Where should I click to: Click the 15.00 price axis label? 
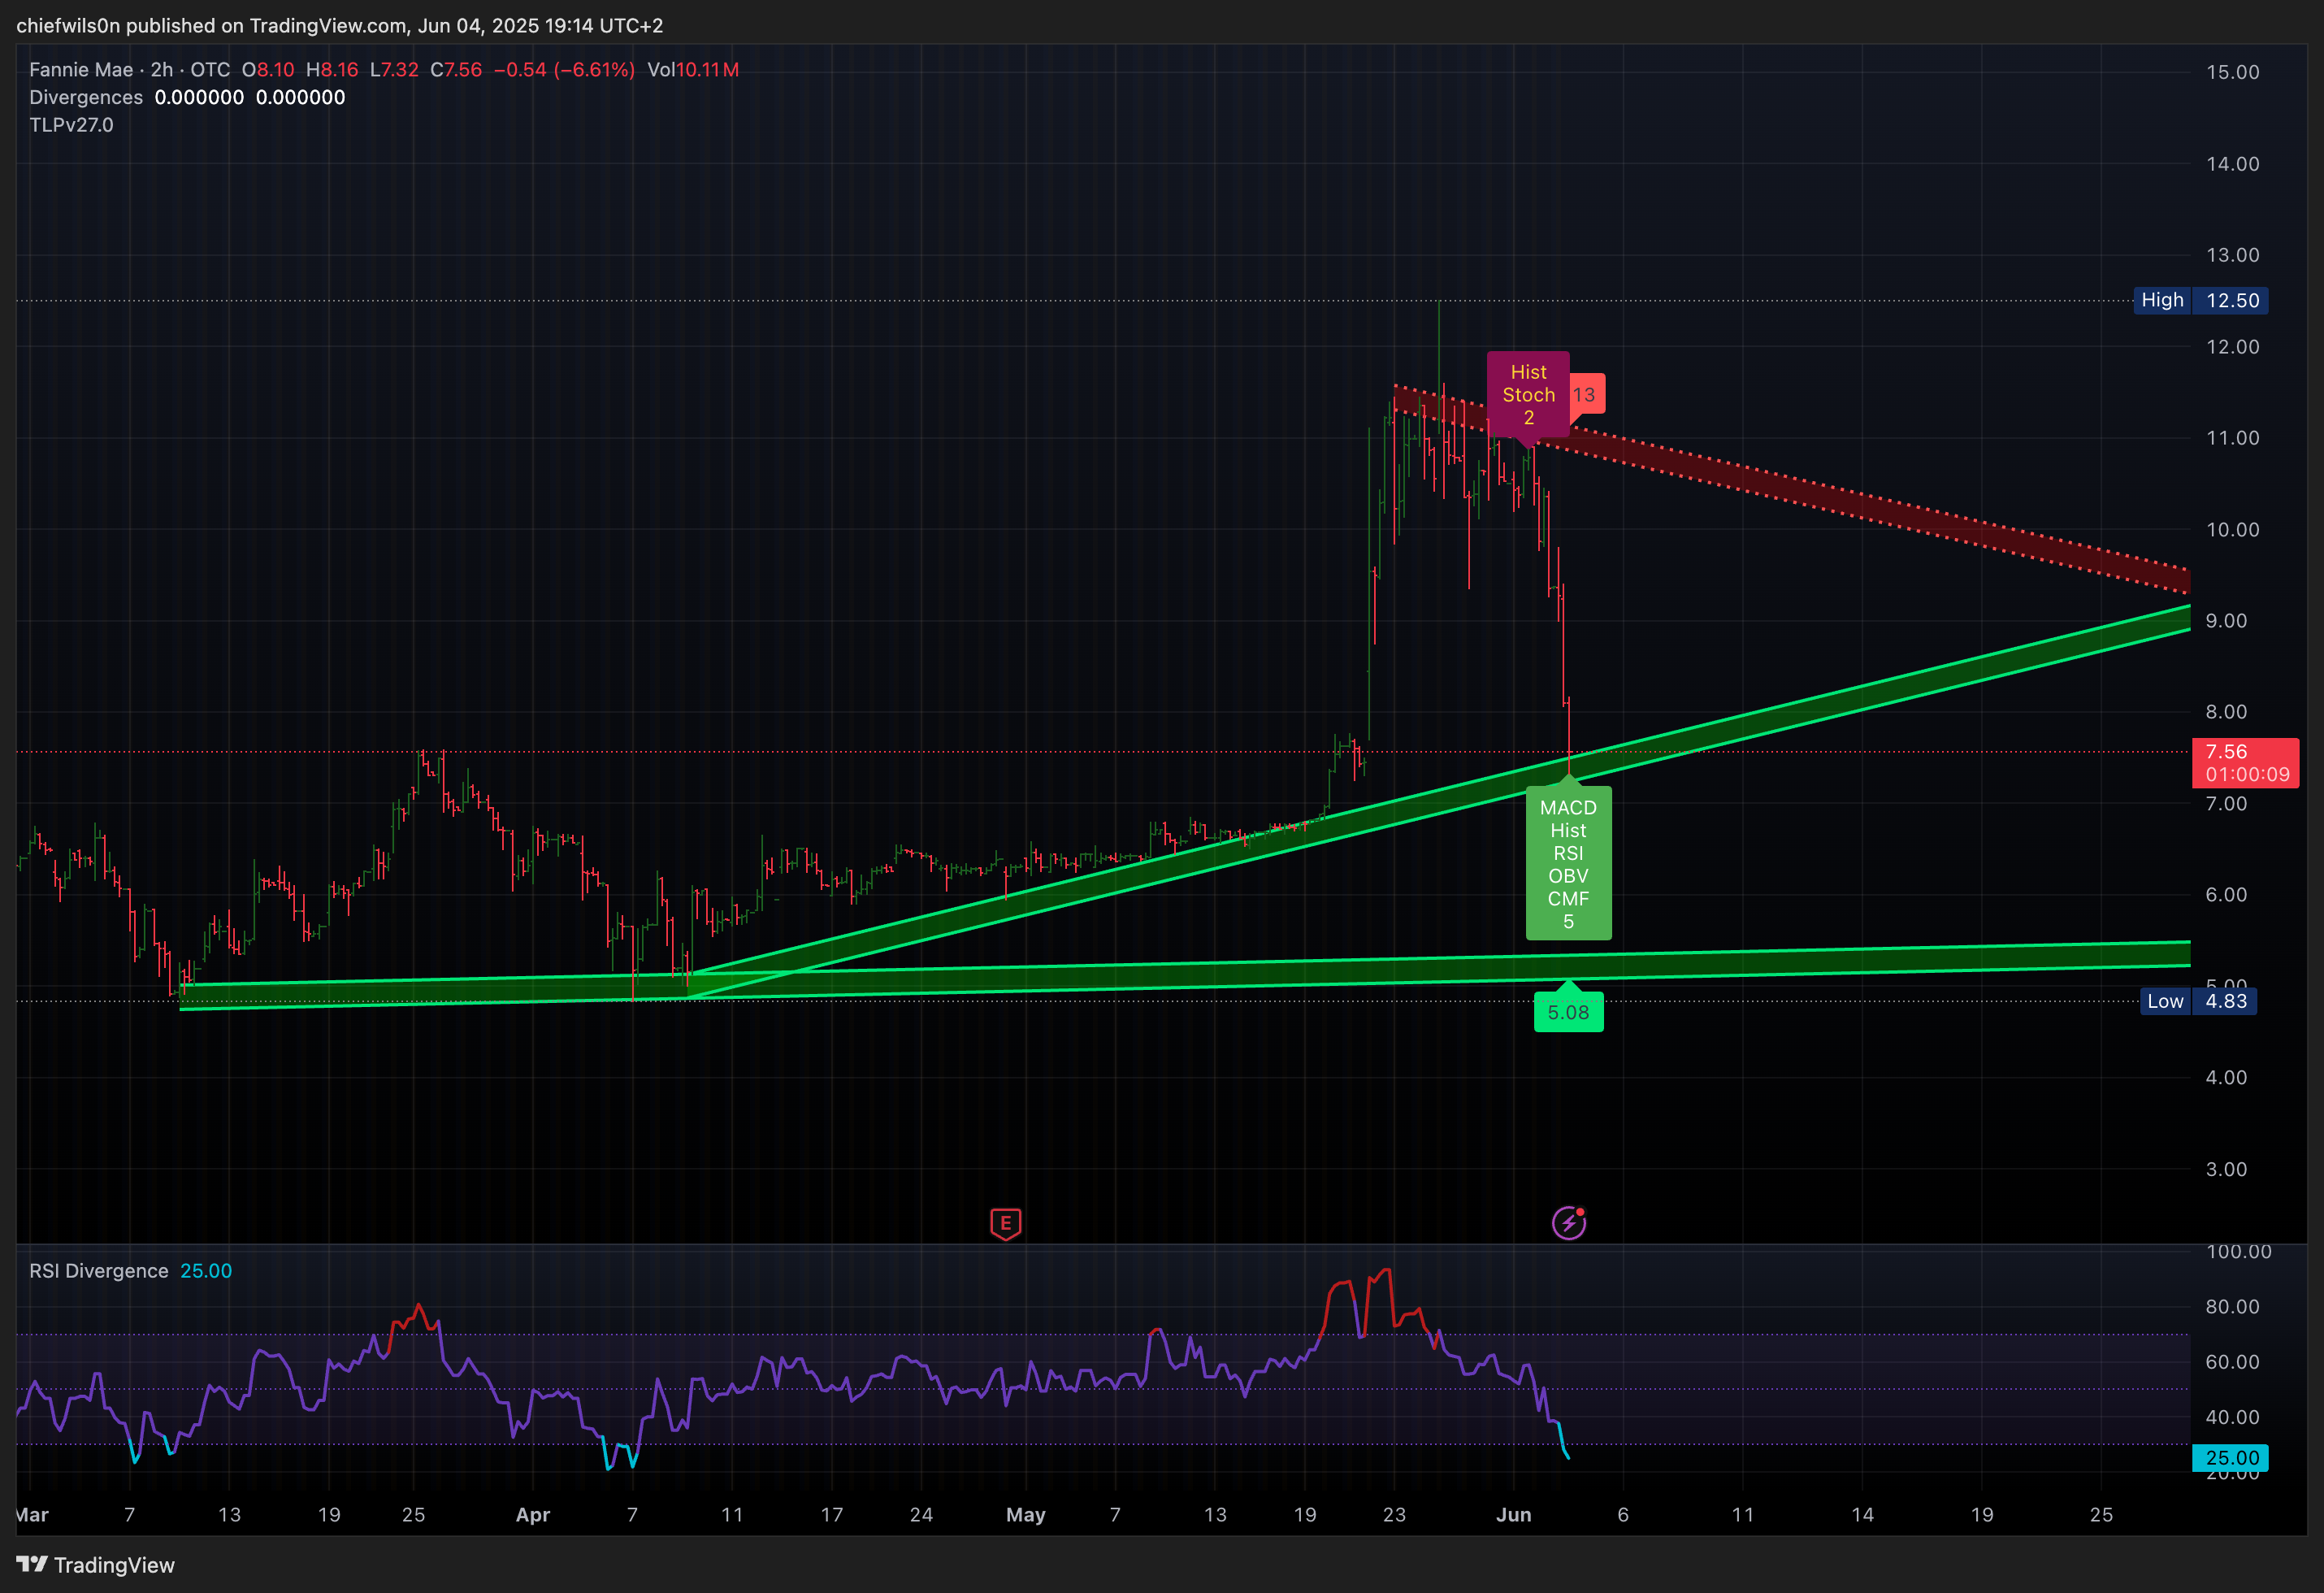pos(2232,72)
